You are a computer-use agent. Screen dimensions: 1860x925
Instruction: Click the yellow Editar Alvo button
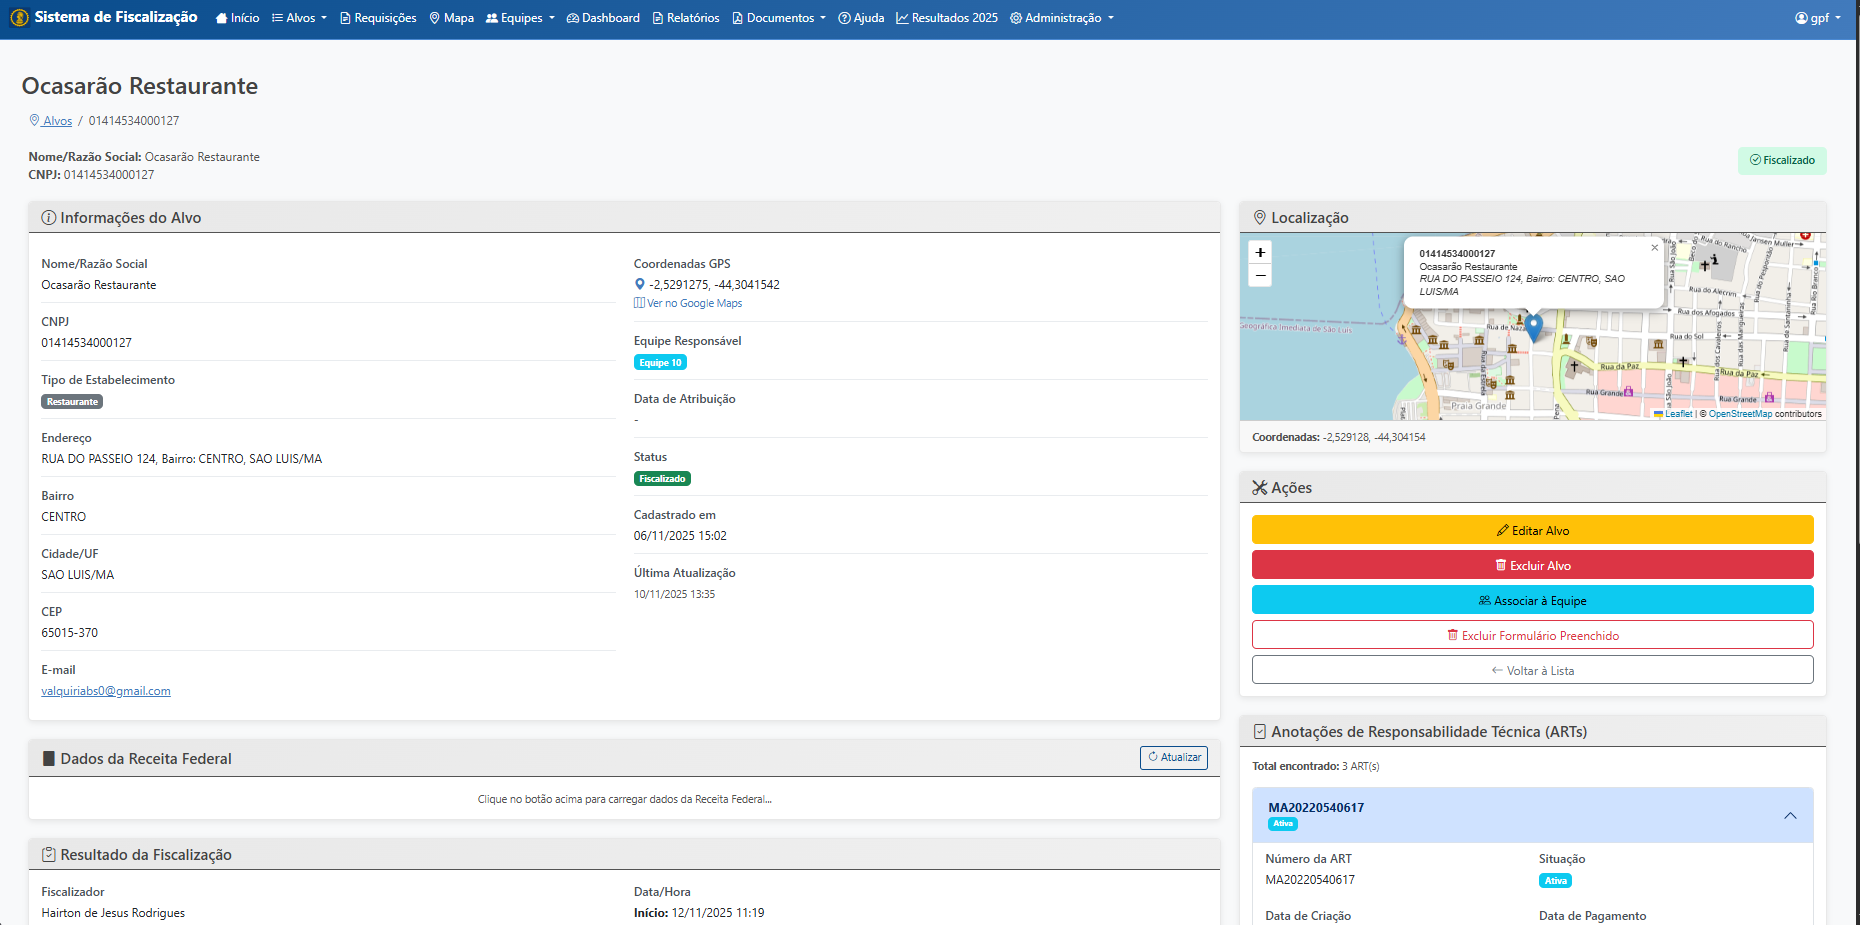tap(1532, 530)
